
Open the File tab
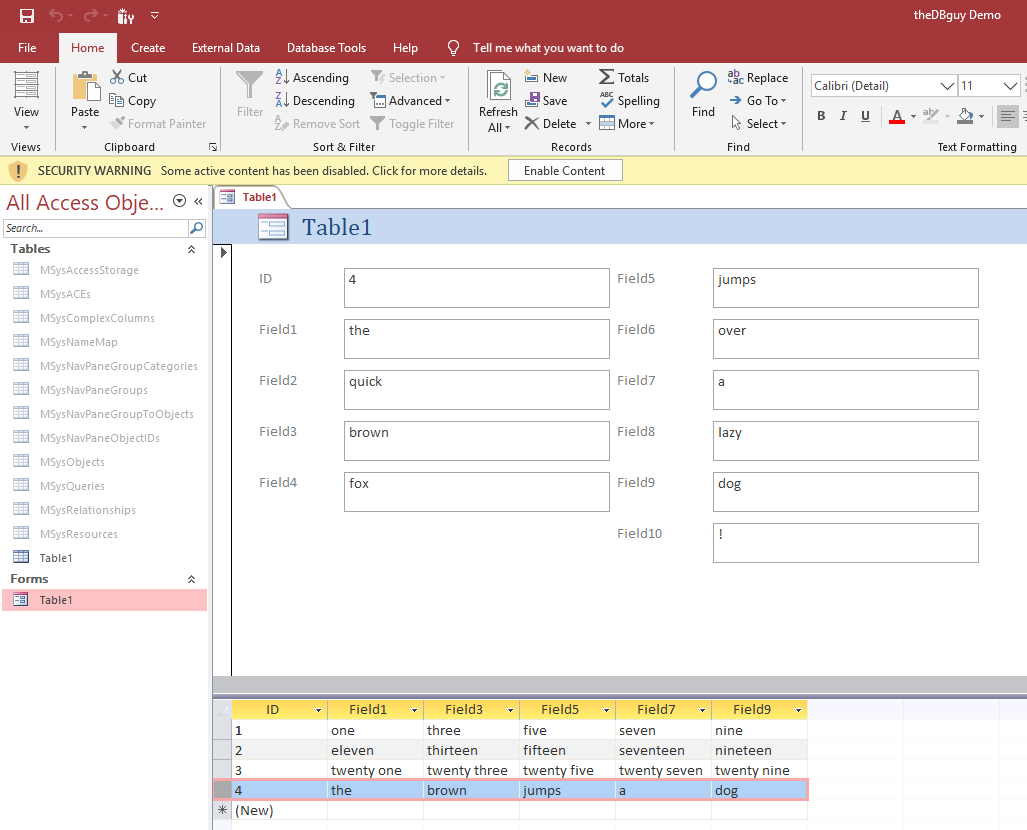(x=27, y=48)
